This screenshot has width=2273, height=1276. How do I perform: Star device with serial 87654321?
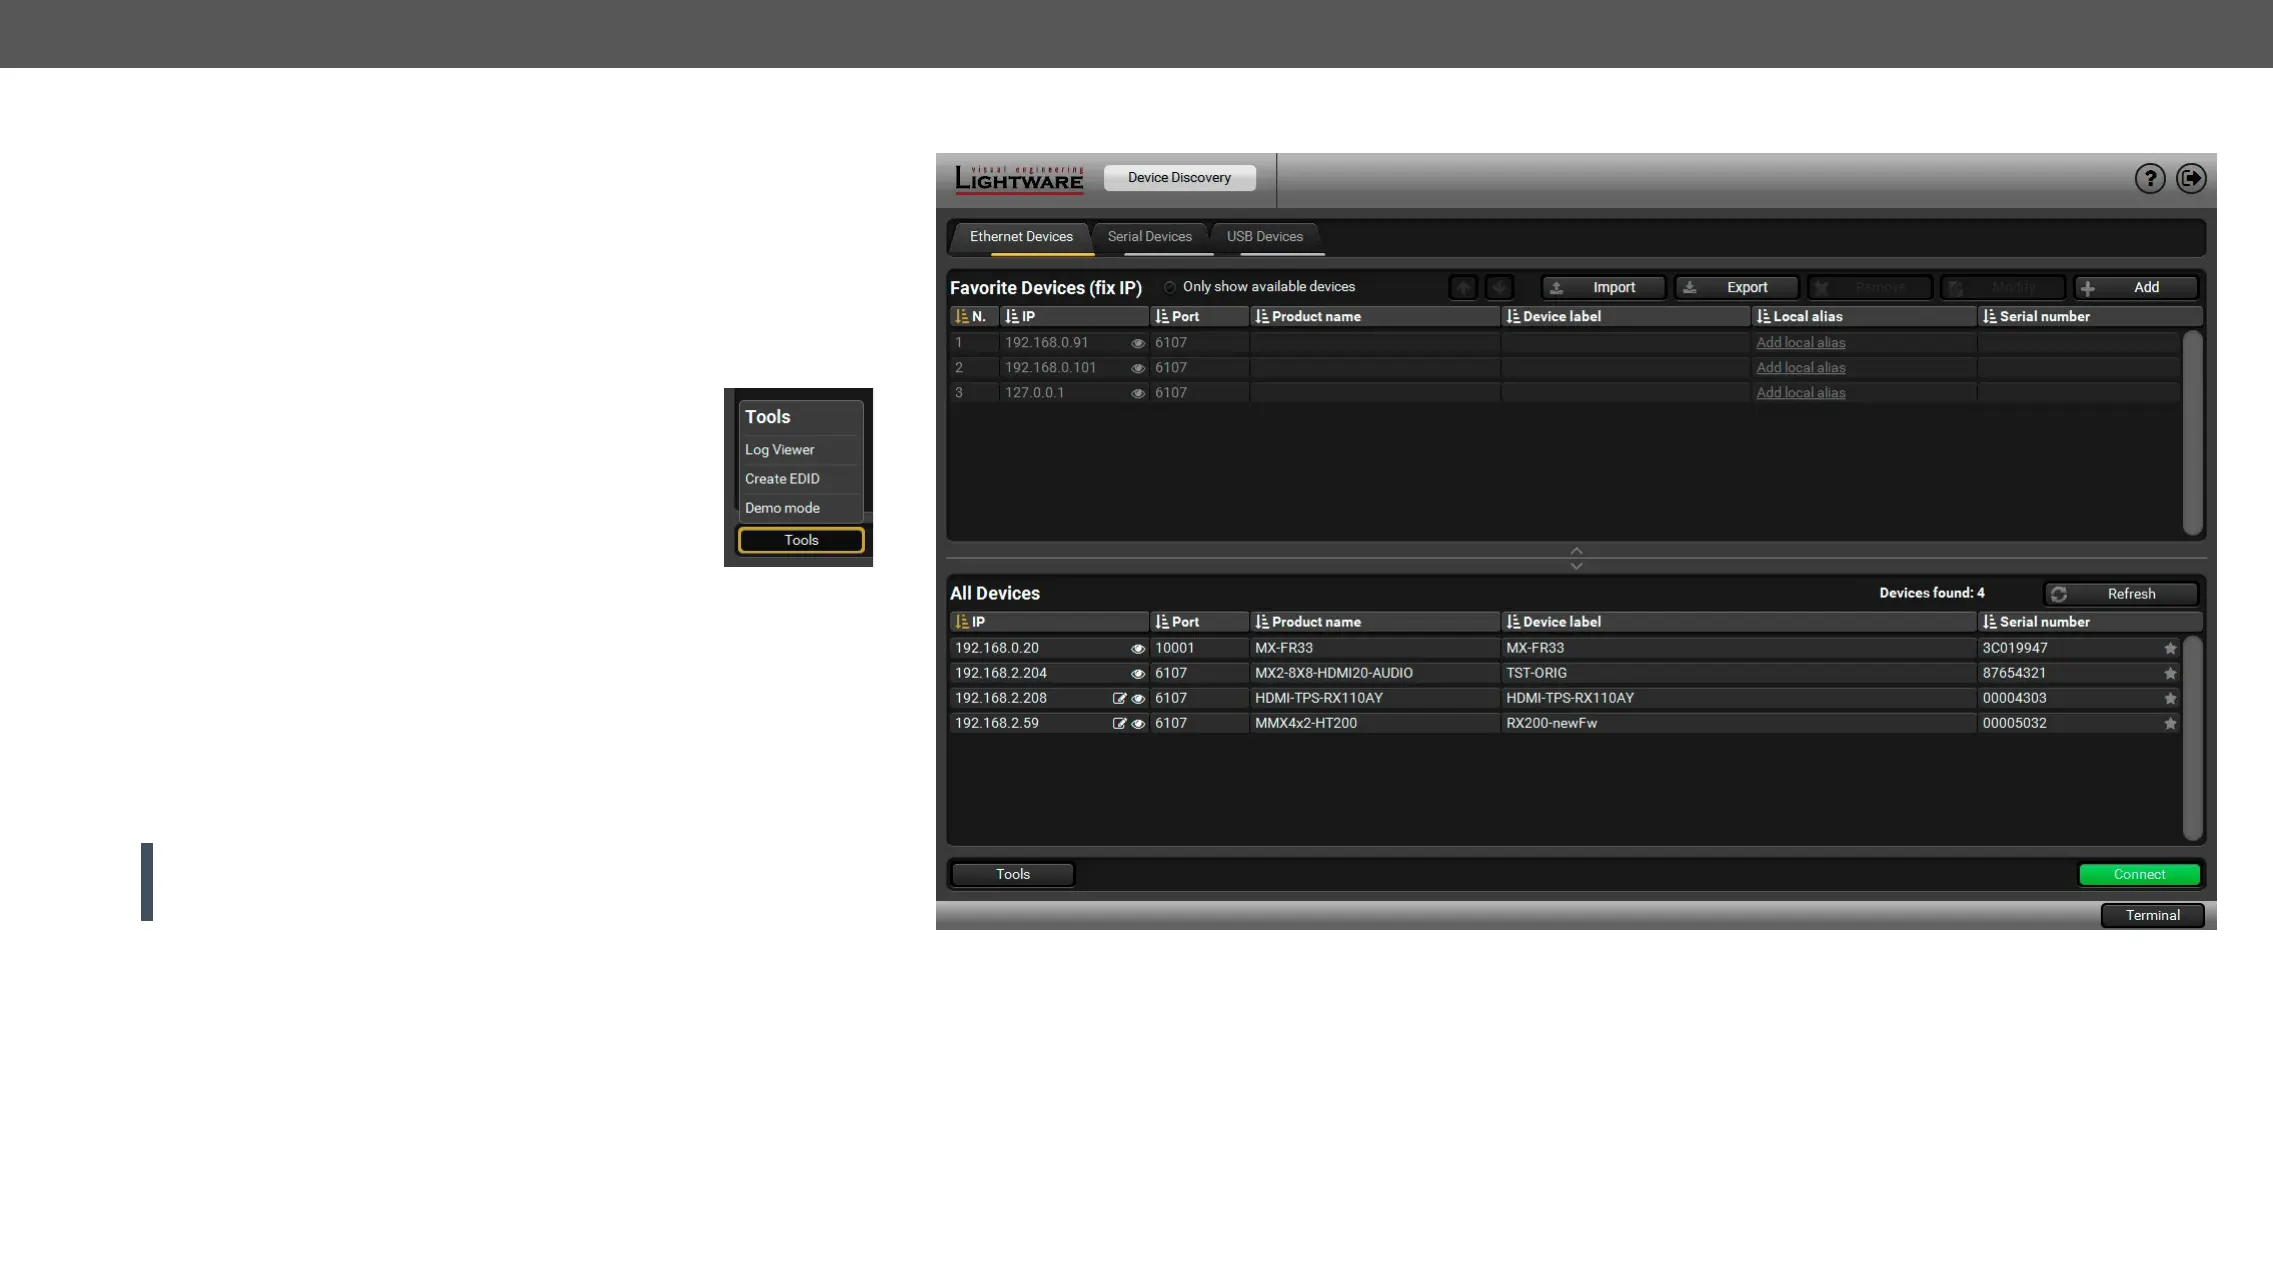(2170, 674)
